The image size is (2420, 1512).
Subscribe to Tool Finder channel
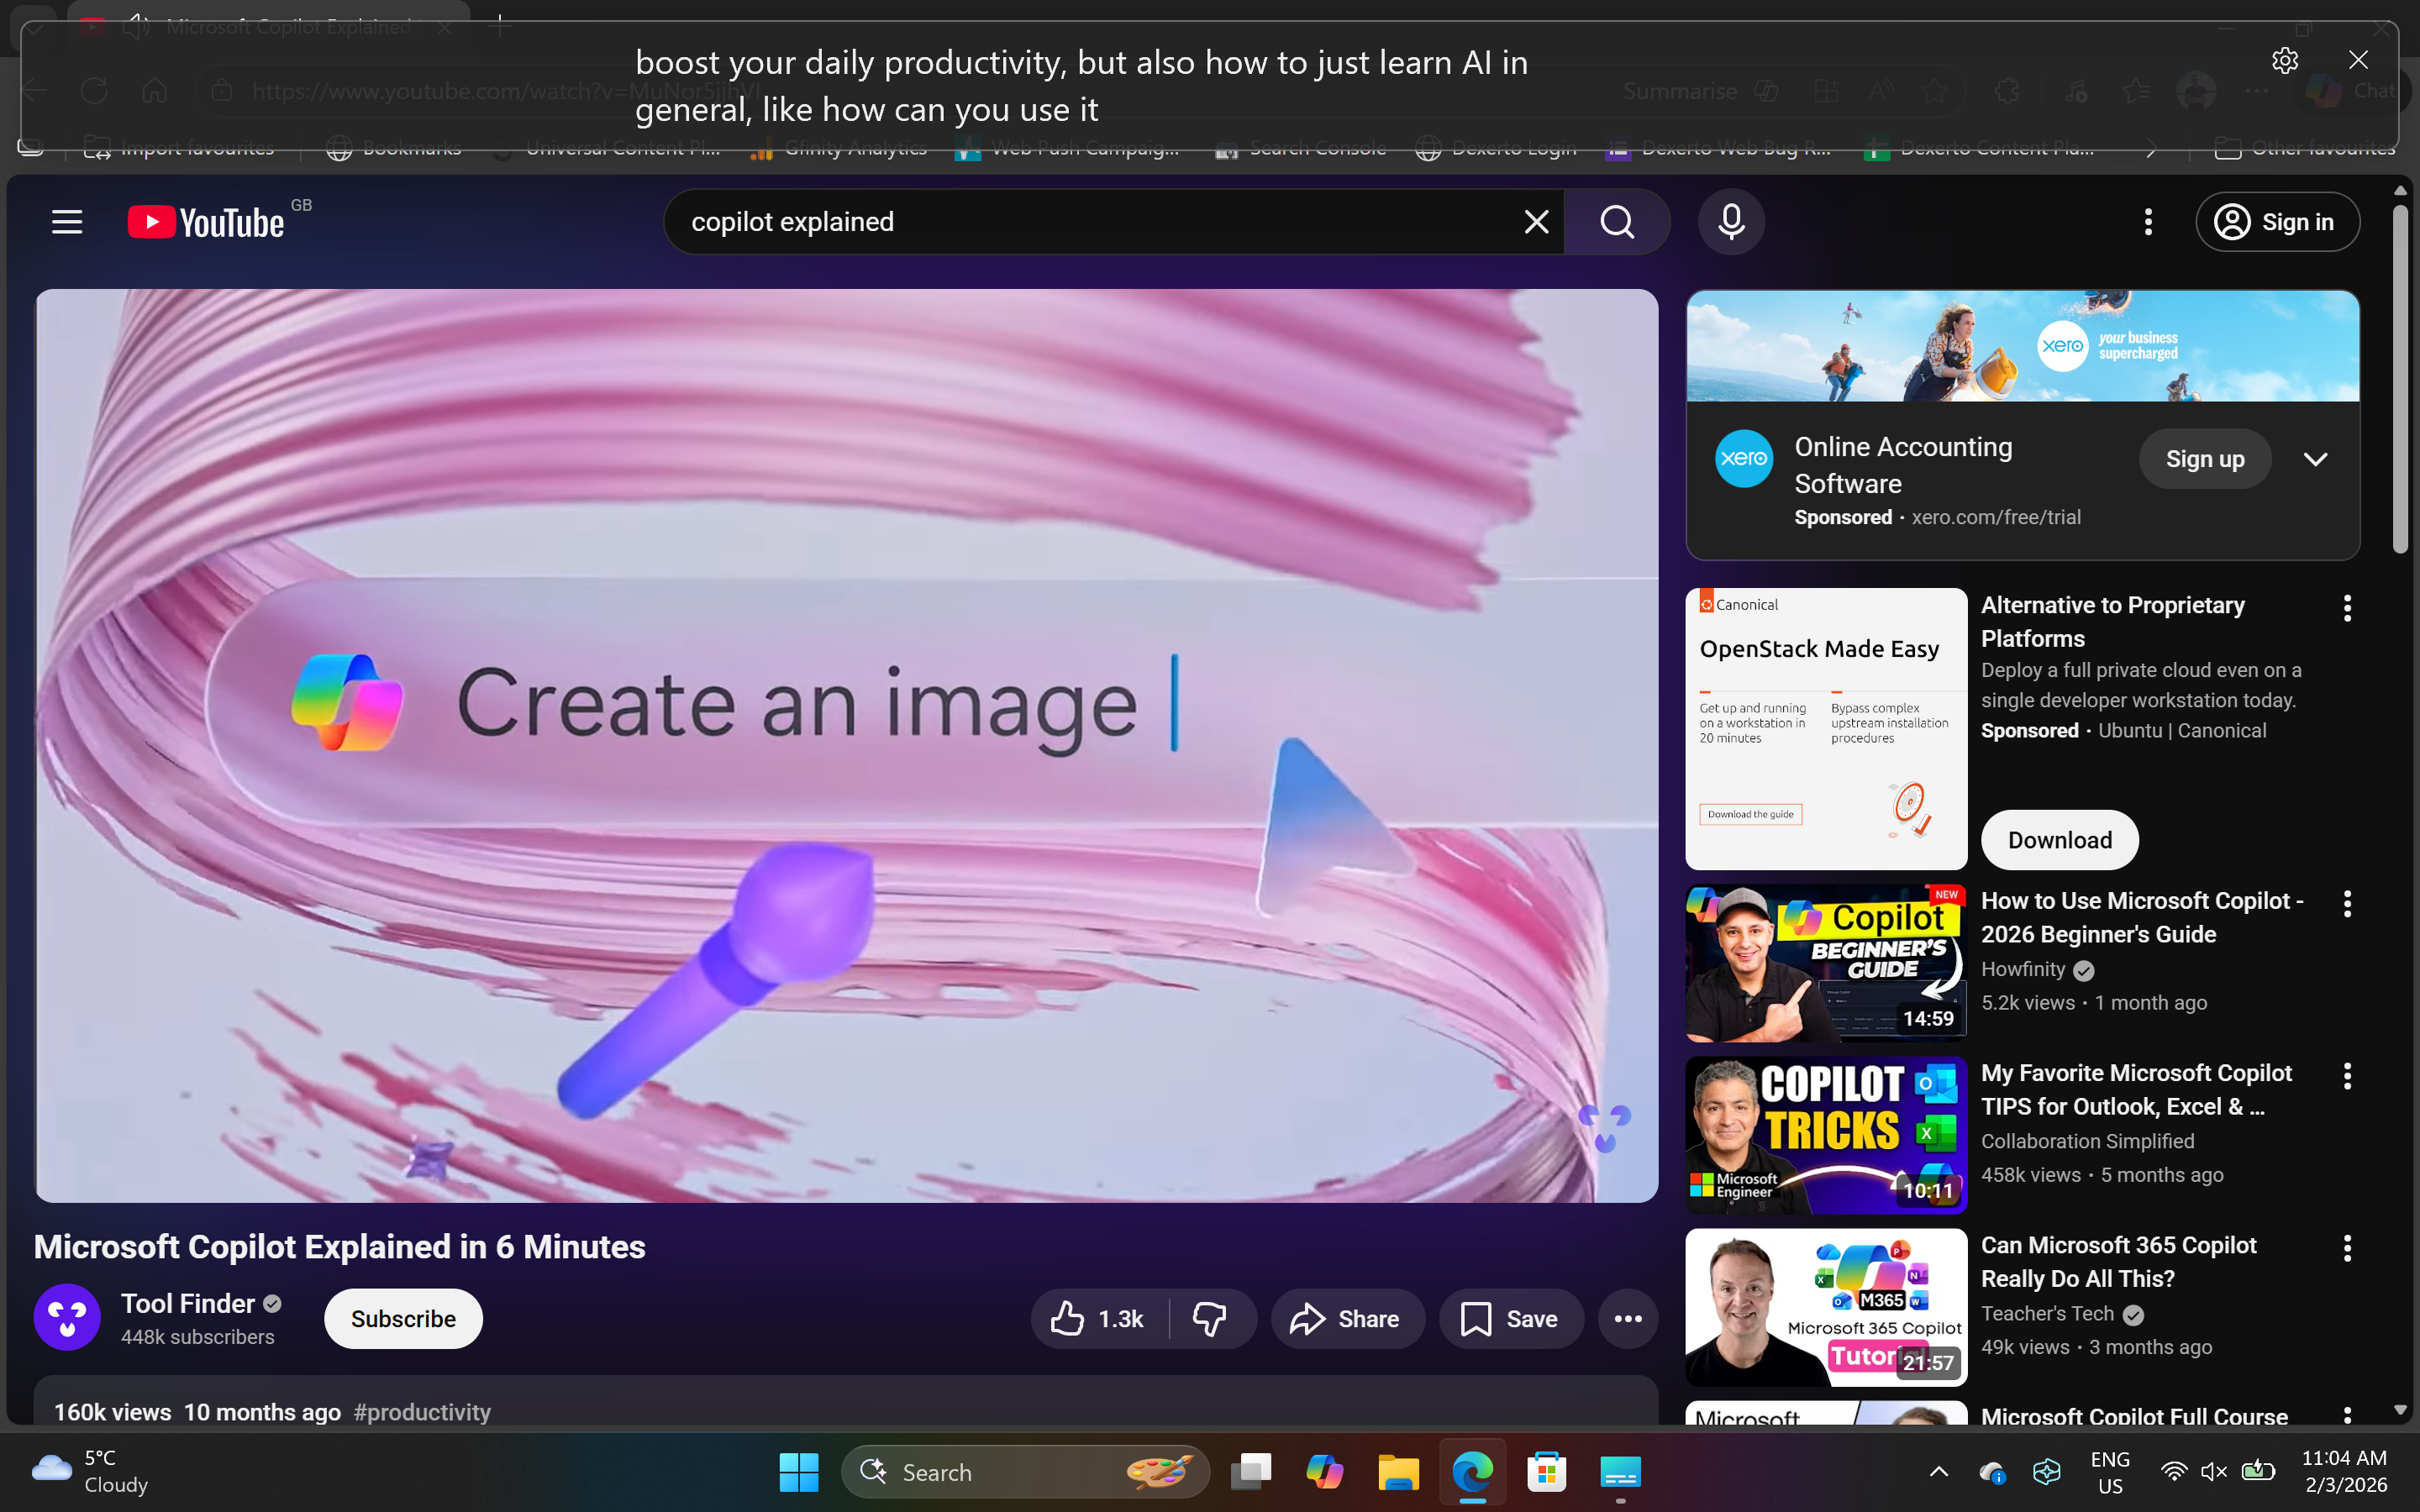point(403,1319)
